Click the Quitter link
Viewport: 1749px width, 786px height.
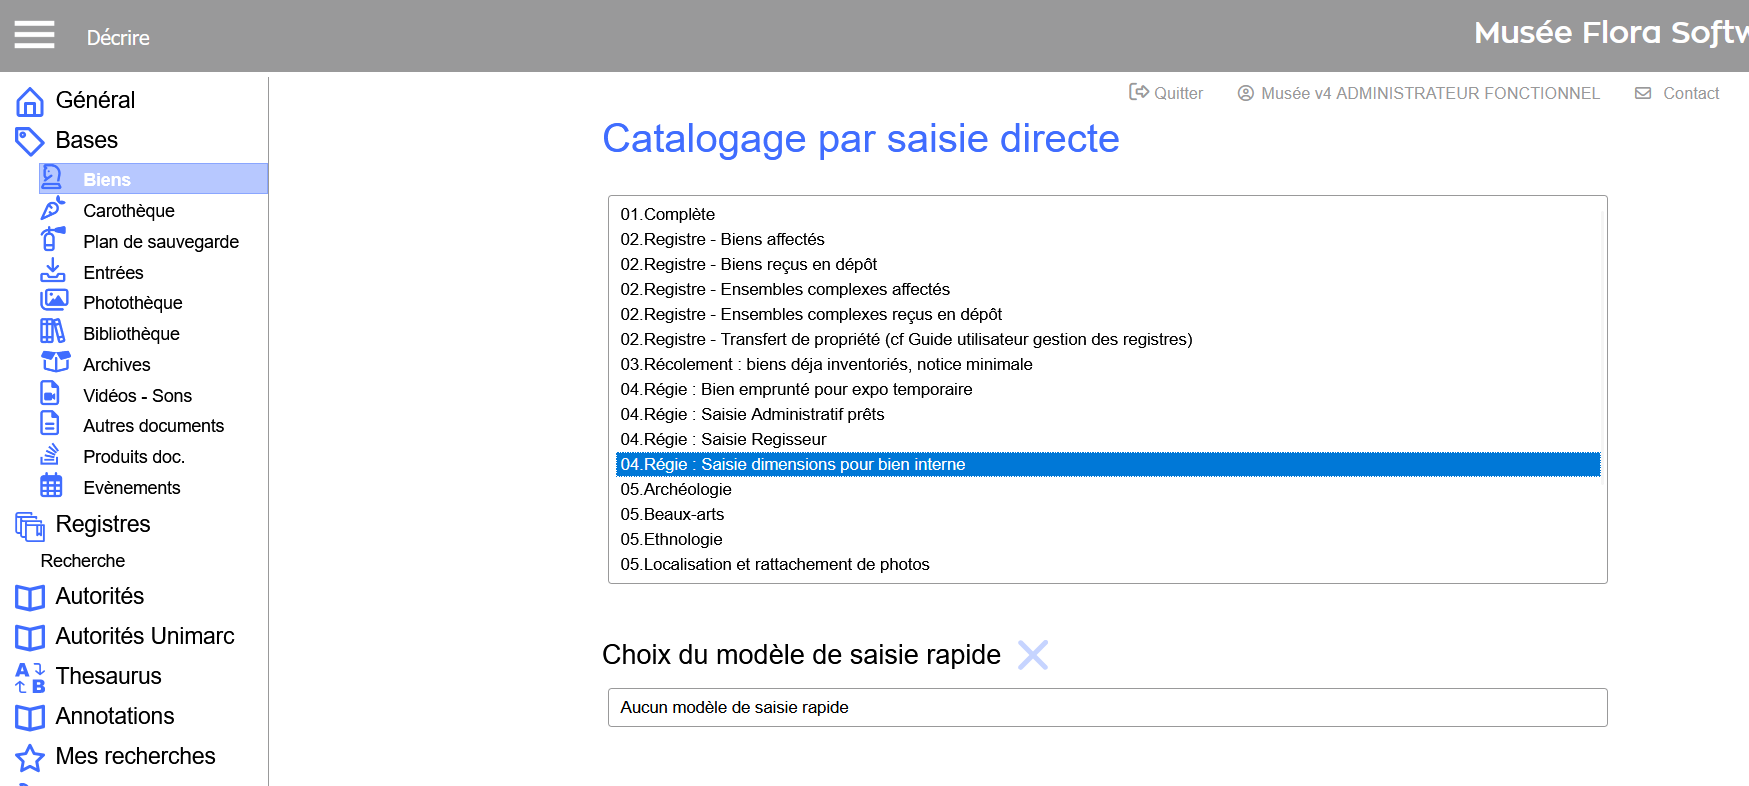1178,93
